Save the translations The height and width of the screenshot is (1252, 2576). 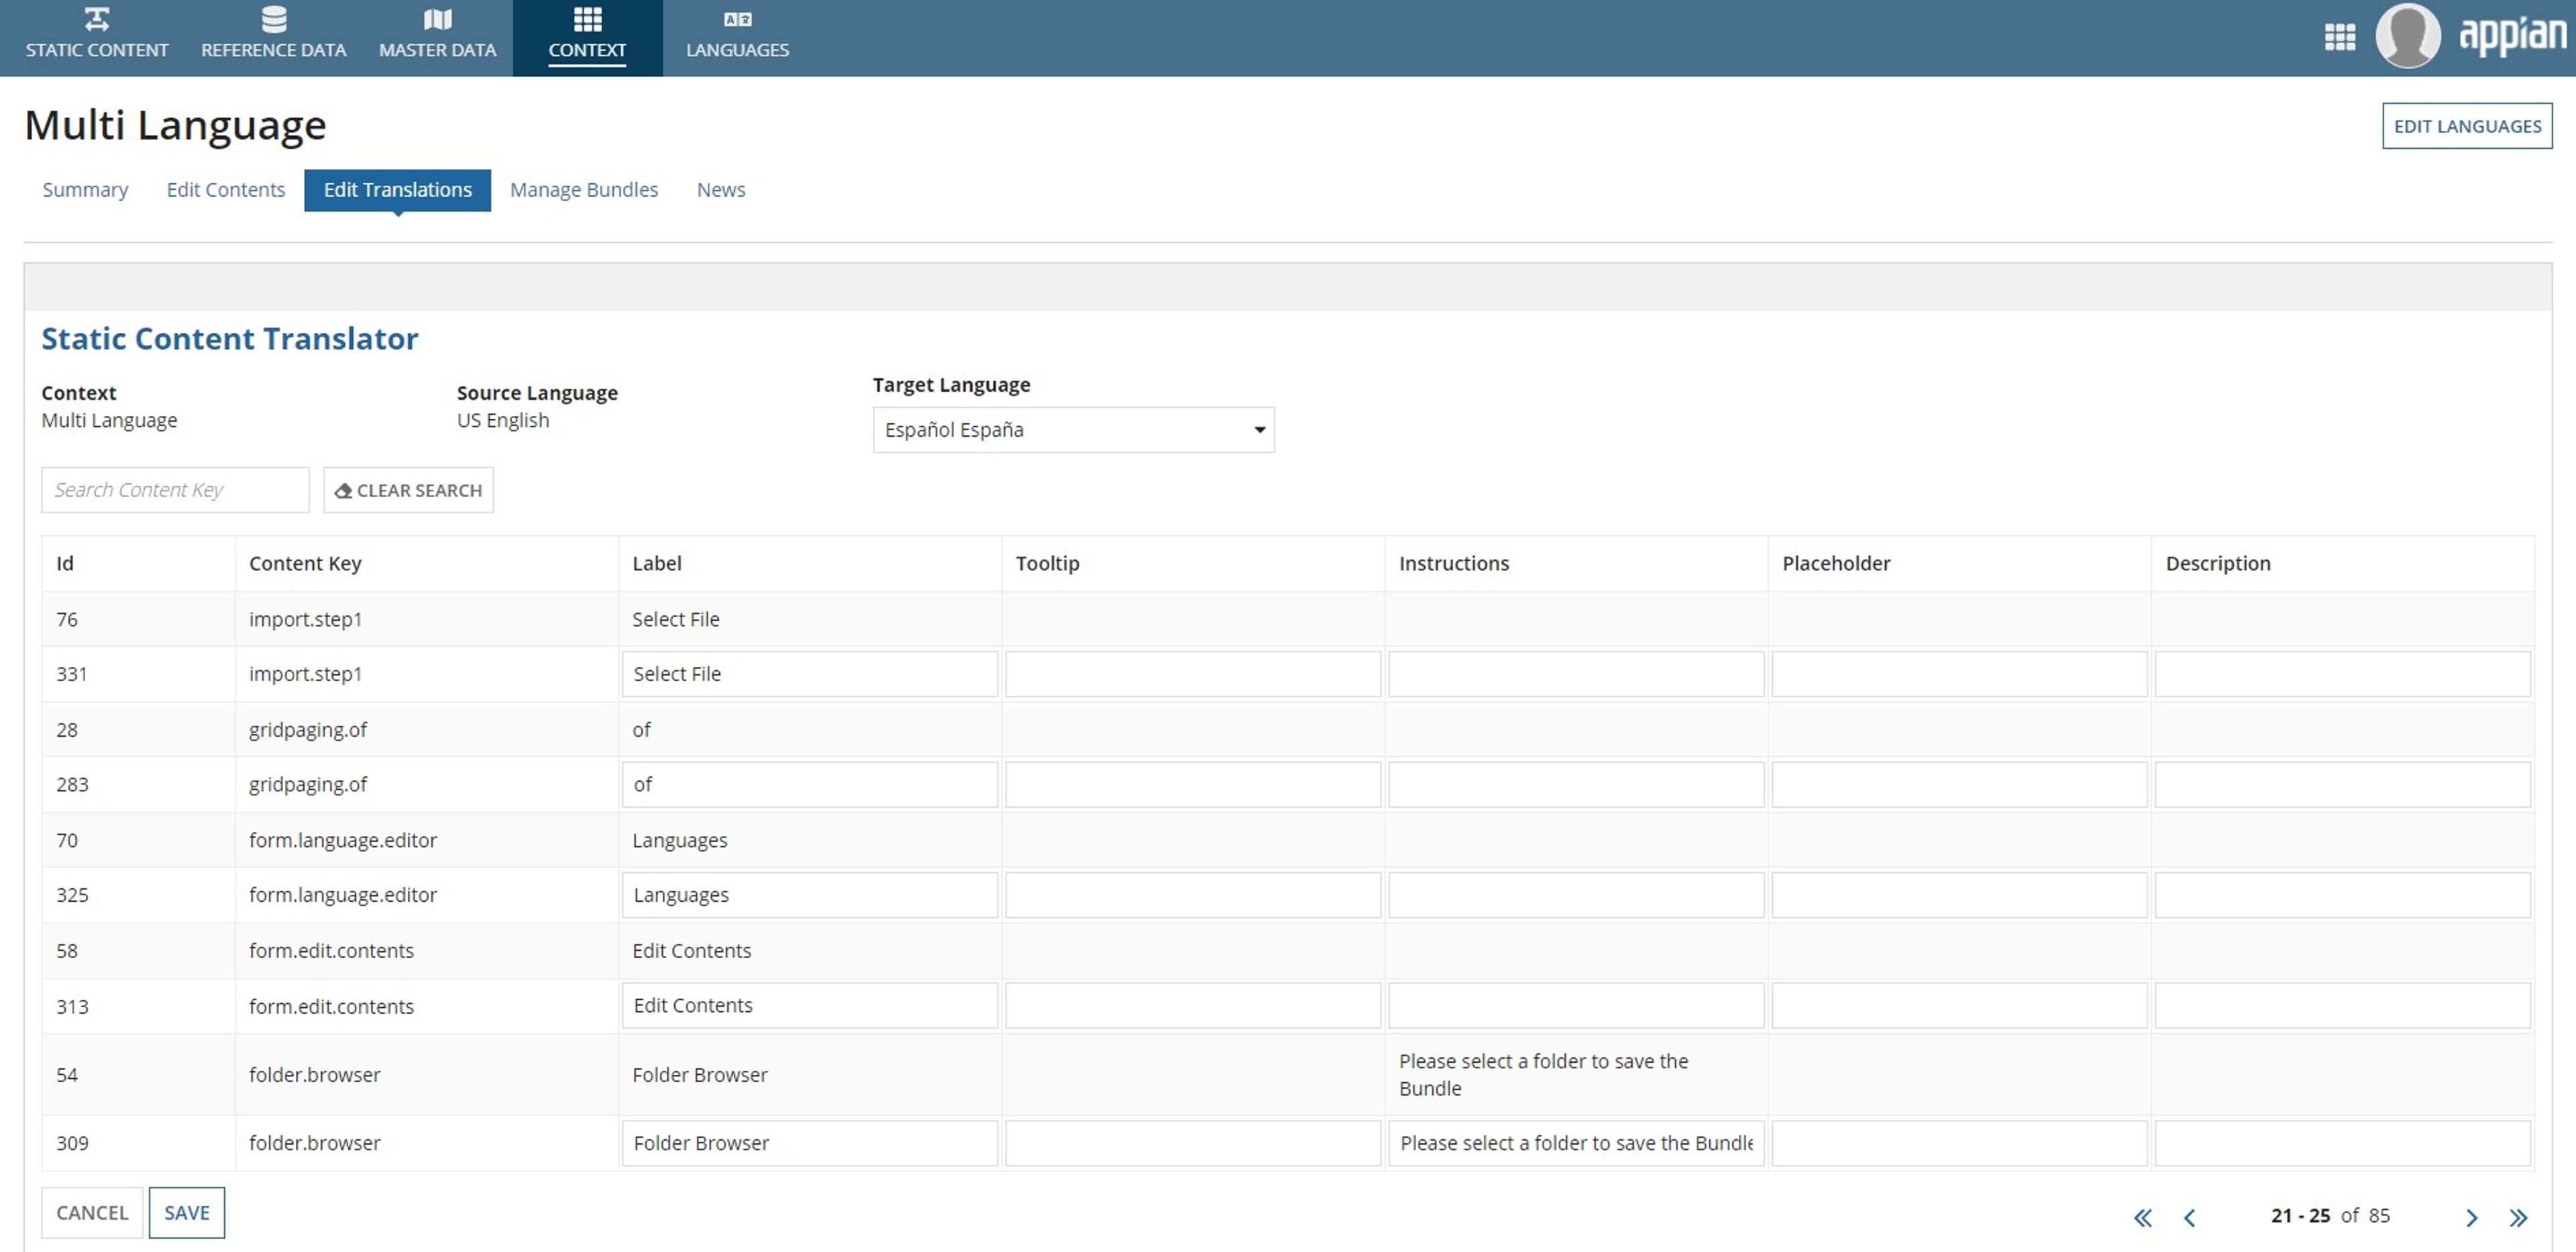(187, 1213)
